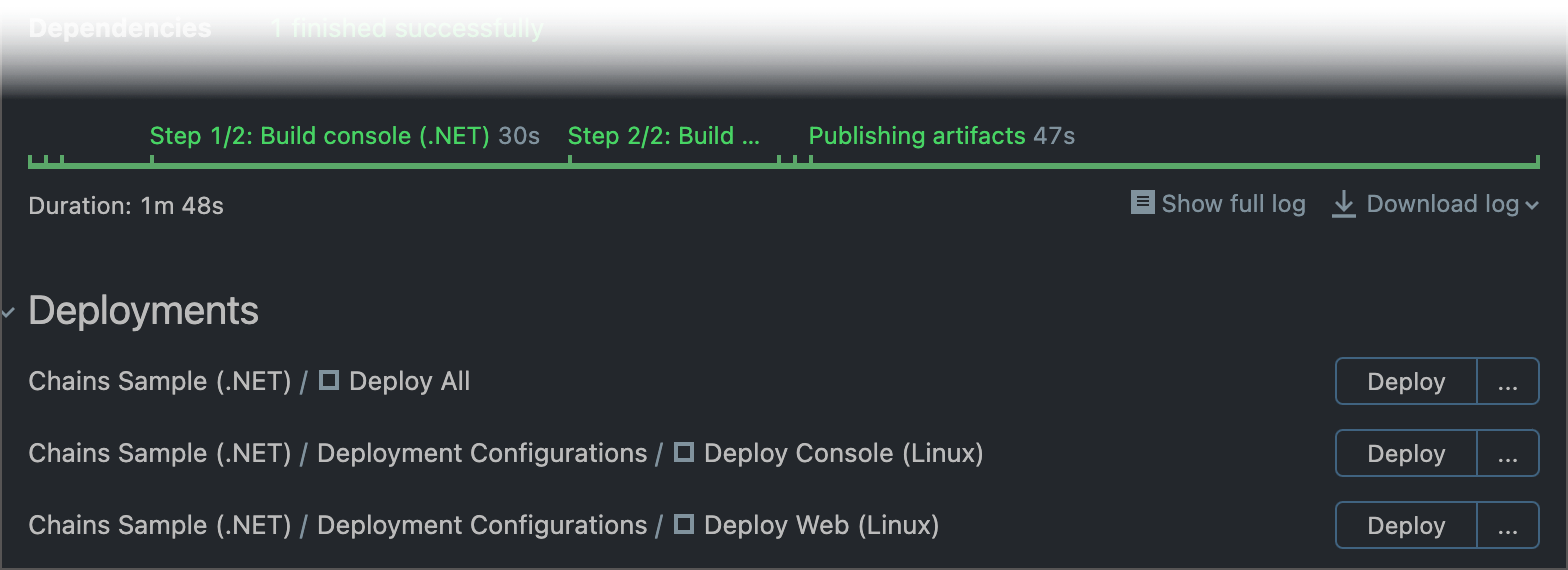The width and height of the screenshot is (1568, 570).
Task: Click the Deploy Console (Linux) configuration icon
Action: (x=684, y=453)
